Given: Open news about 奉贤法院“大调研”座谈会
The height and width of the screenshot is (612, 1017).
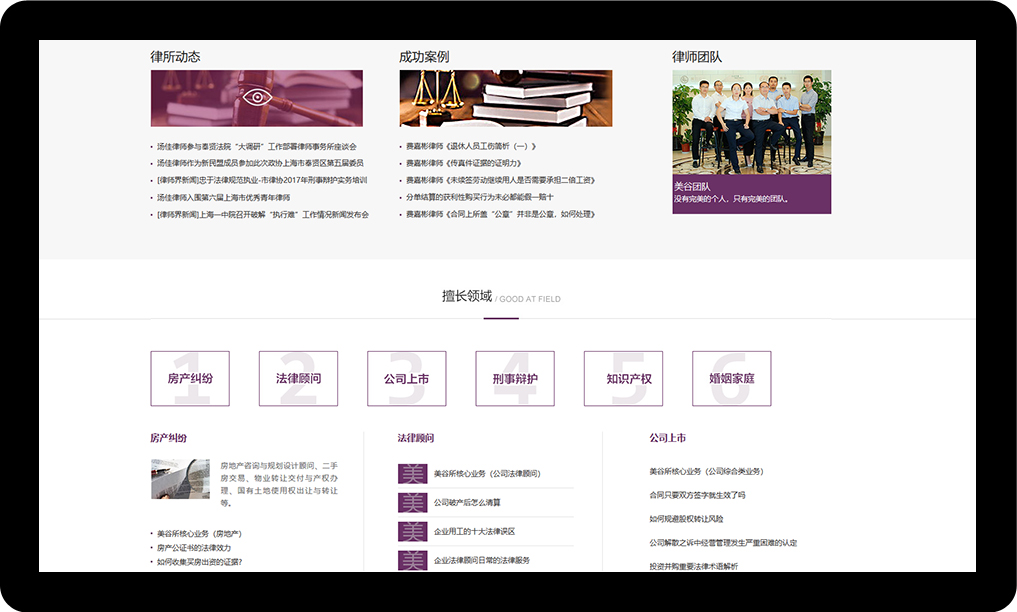Looking at the screenshot, I should [257, 147].
